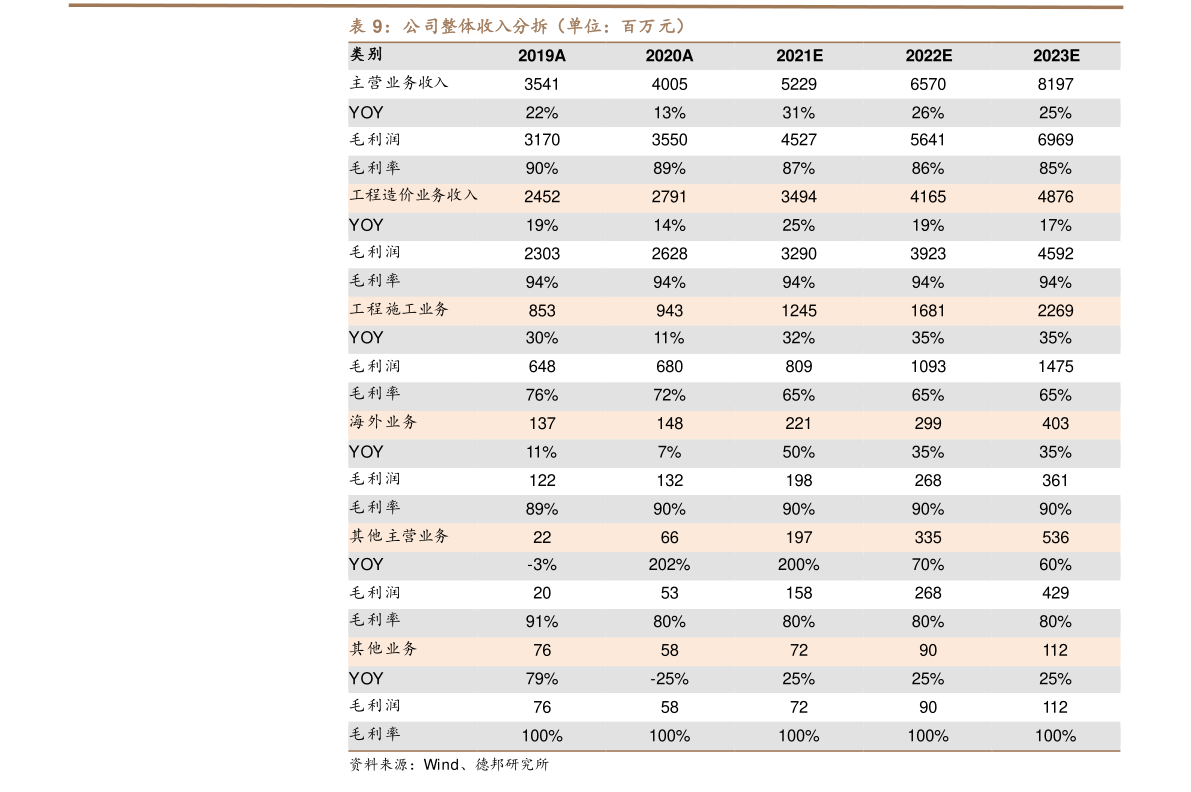1191x792 pixels.
Task: Select the 其他主营业务 row label
Action: (x=398, y=536)
